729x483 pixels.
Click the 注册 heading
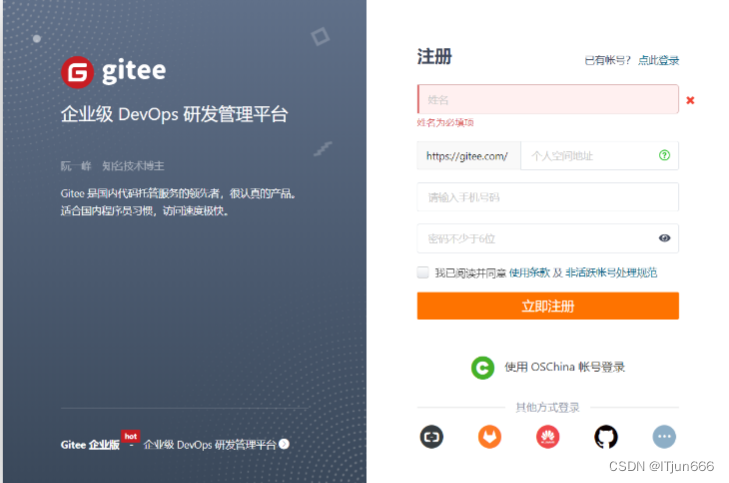pyautogui.click(x=434, y=57)
